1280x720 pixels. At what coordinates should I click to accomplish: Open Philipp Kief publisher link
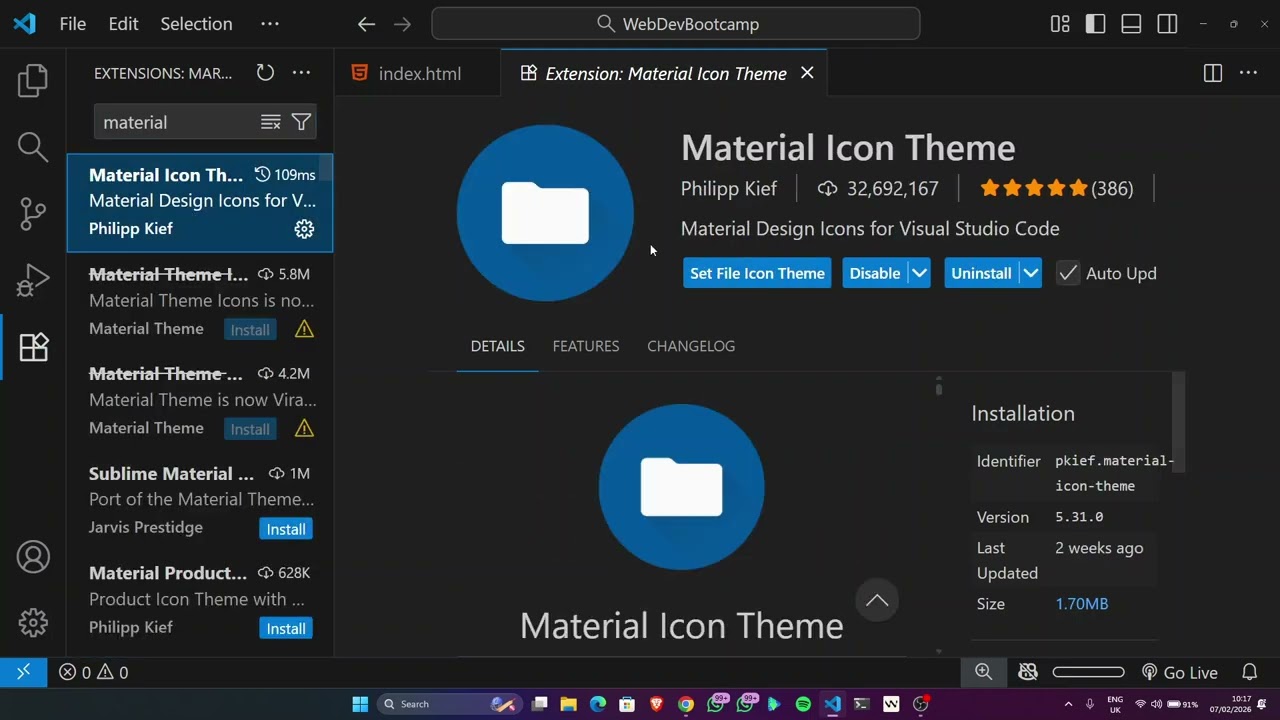[x=729, y=188]
